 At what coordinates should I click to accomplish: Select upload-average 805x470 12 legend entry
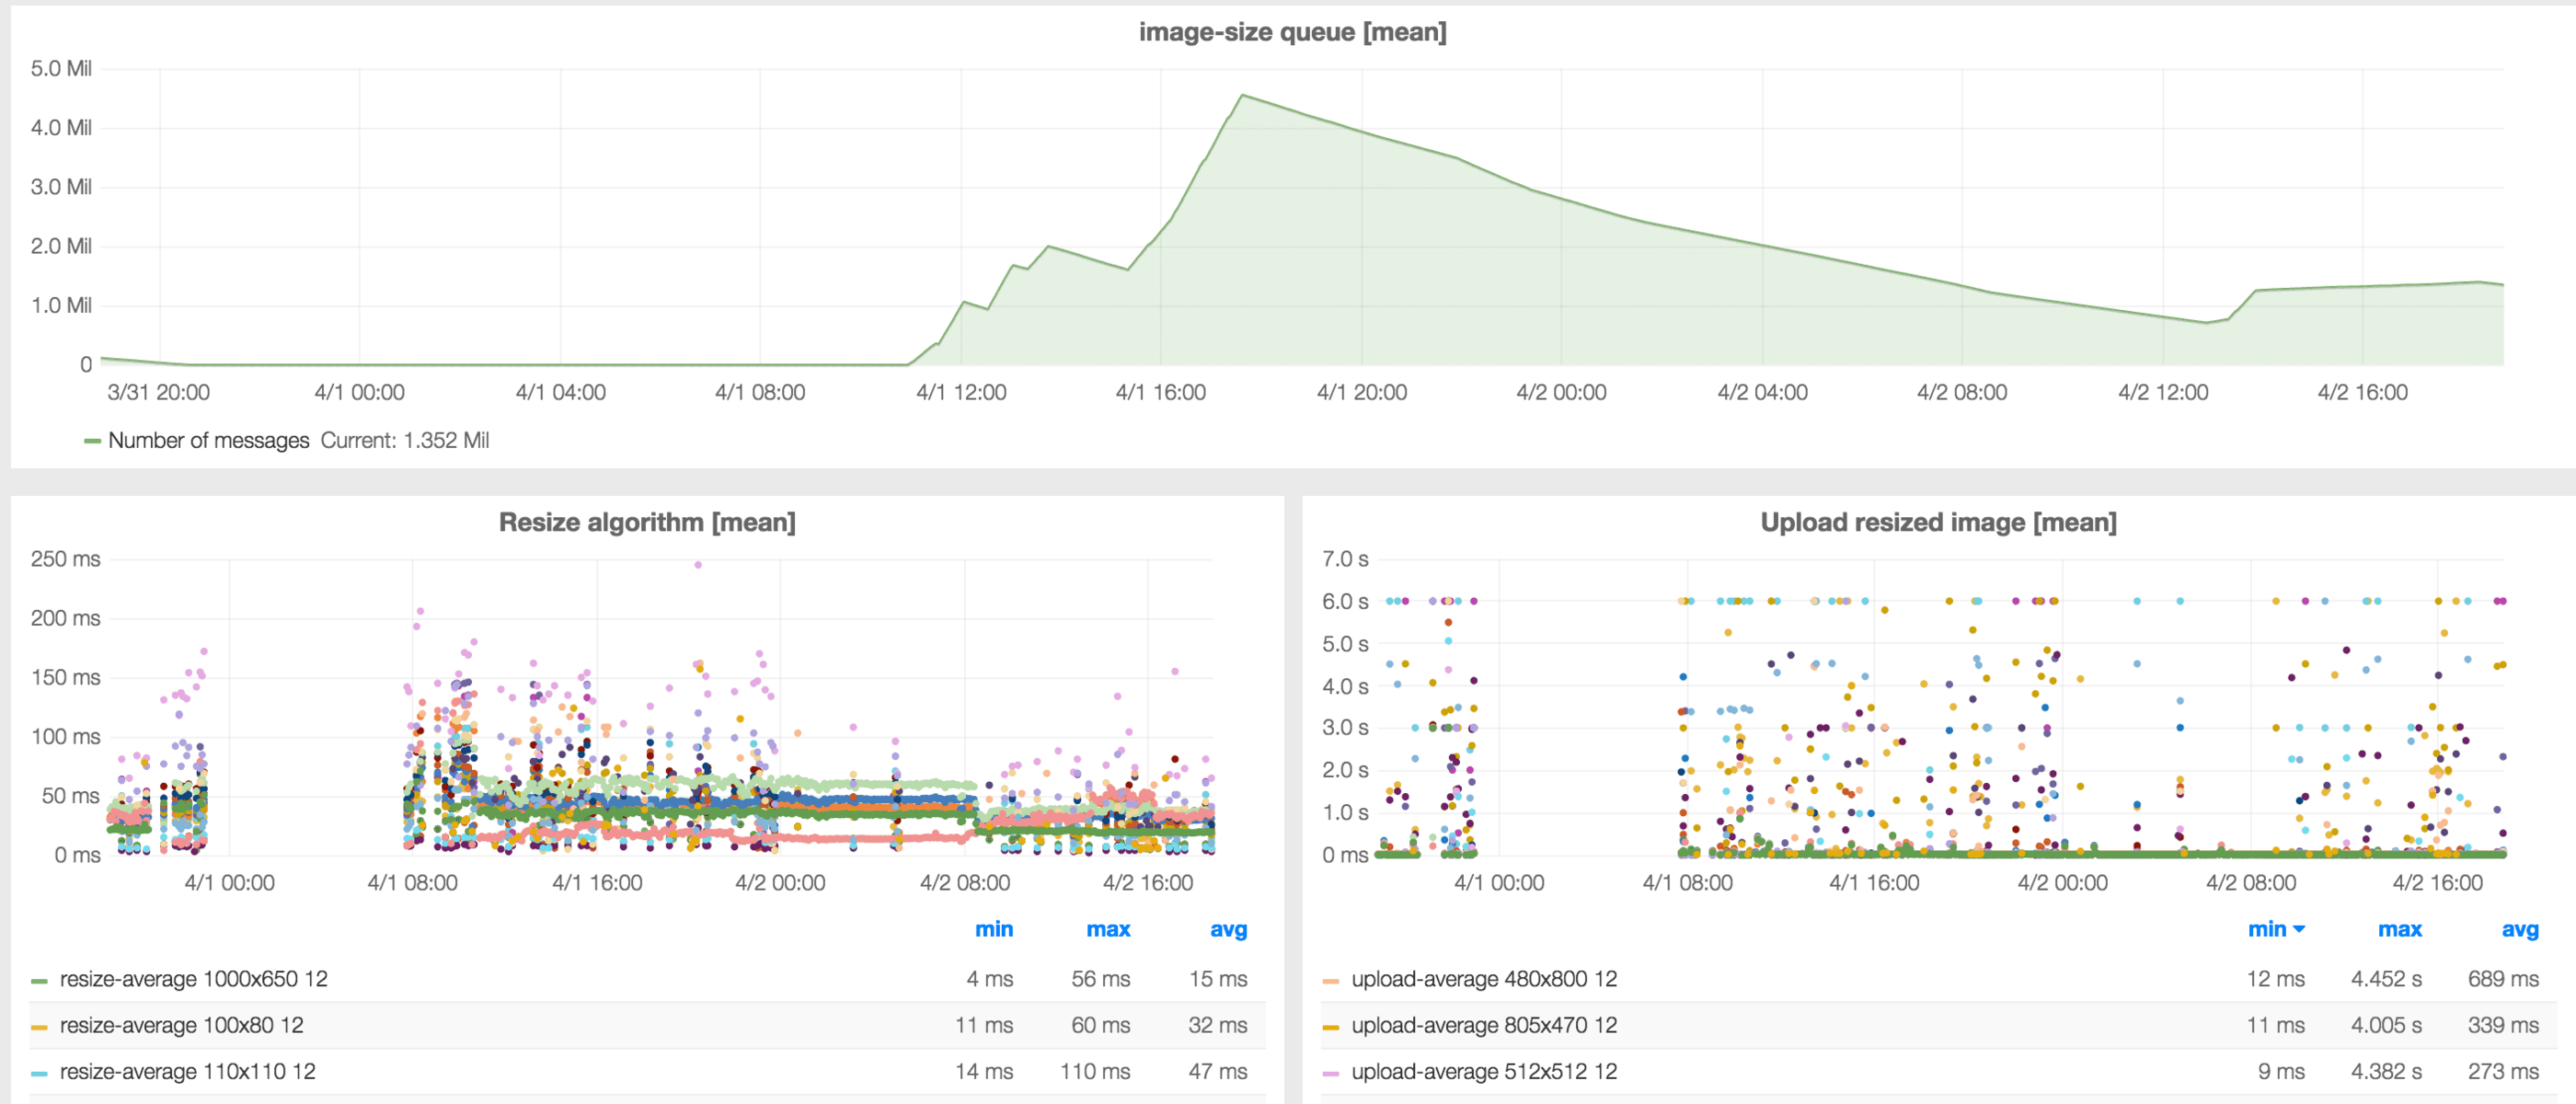tap(1483, 1025)
